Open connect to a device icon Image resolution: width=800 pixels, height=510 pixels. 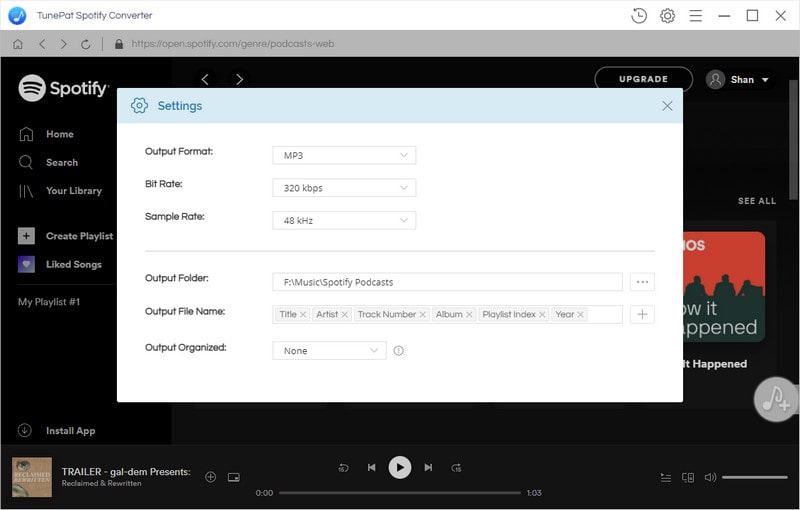(688, 477)
